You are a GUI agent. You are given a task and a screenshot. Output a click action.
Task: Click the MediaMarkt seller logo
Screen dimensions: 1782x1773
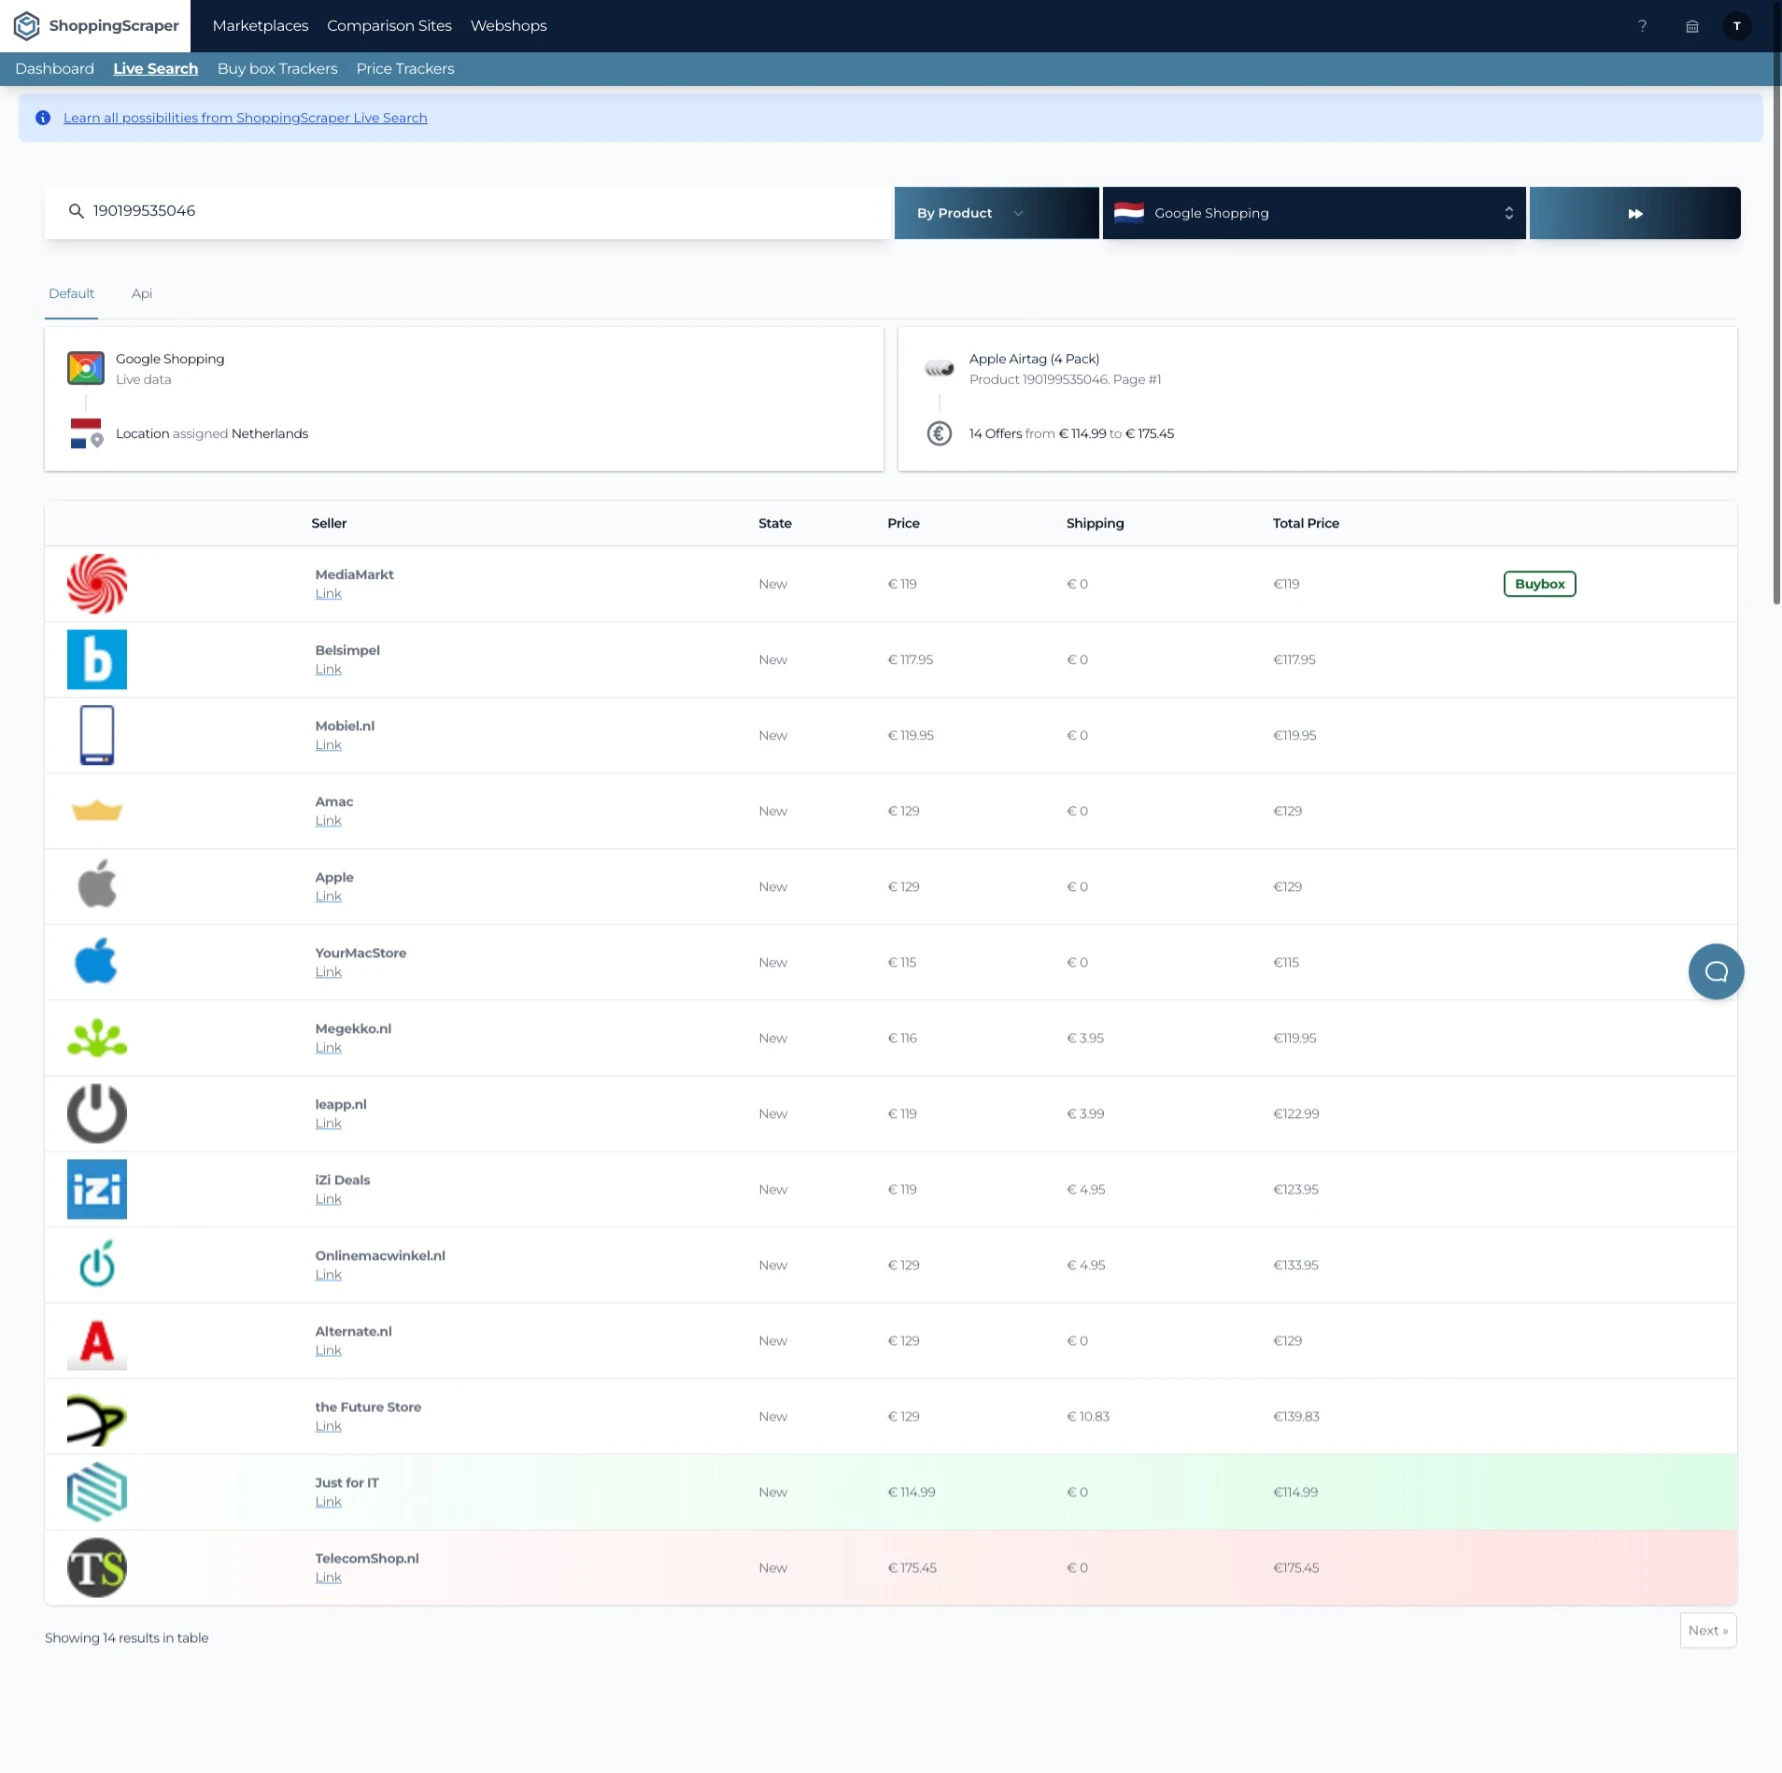tap(96, 584)
